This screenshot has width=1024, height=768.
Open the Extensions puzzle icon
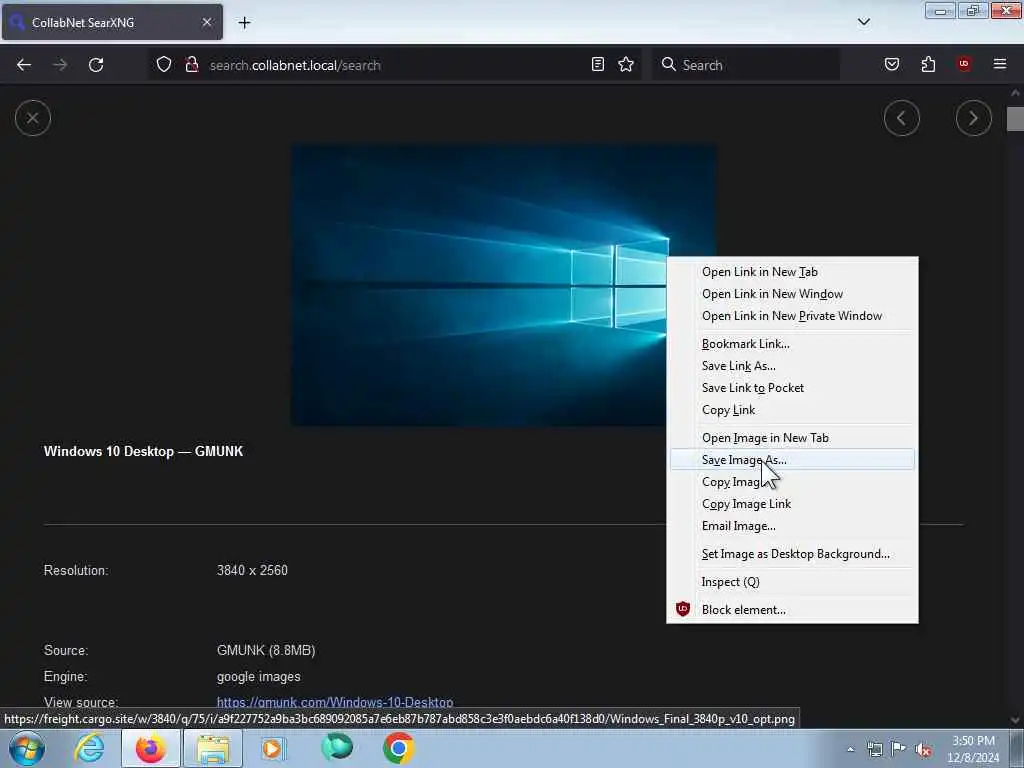[928, 64]
